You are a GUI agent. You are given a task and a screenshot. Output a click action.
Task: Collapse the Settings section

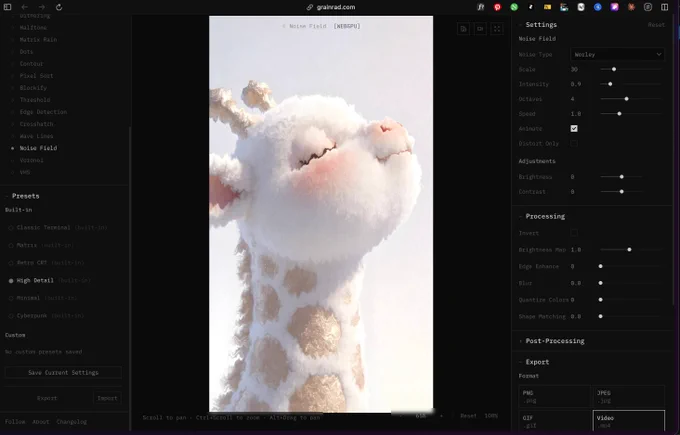point(538,25)
